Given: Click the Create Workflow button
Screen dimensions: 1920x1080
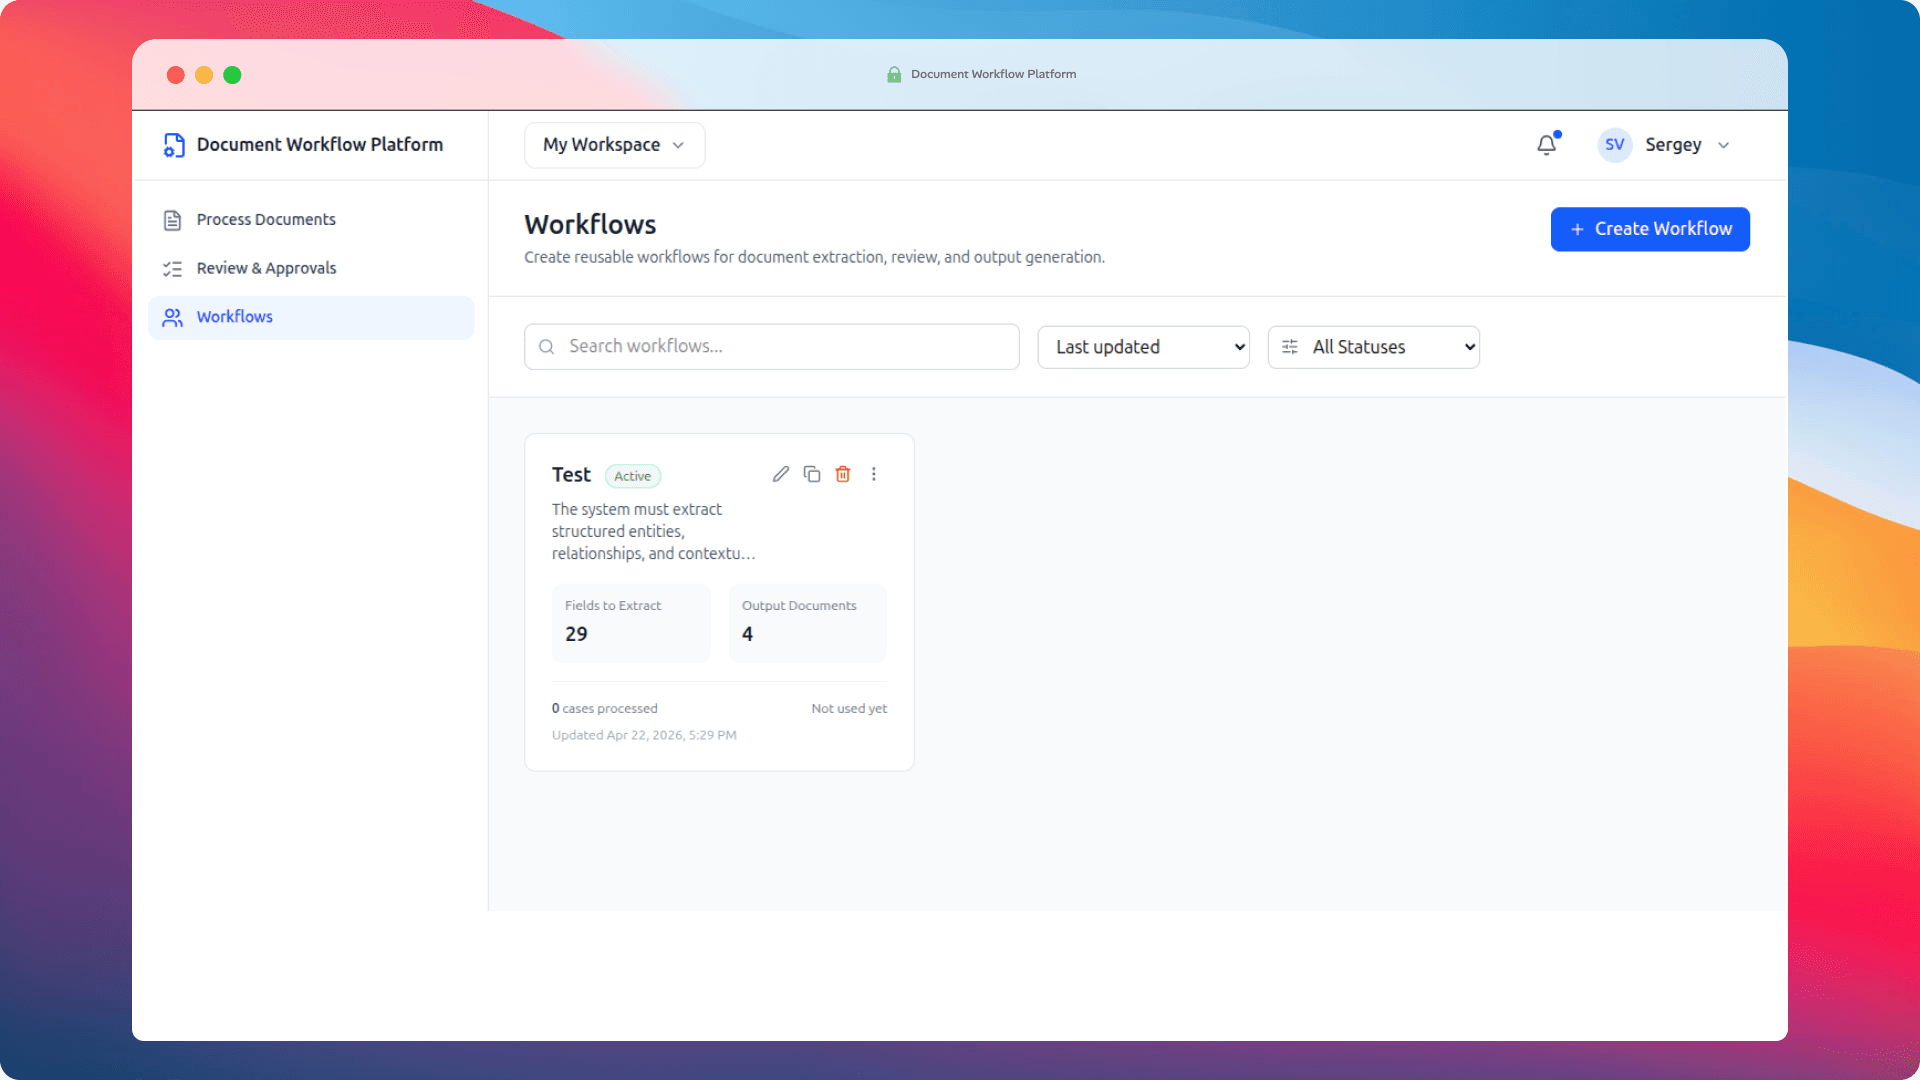Looking at the screenshot, I should pyautogui.click(x=1649, y=229).
